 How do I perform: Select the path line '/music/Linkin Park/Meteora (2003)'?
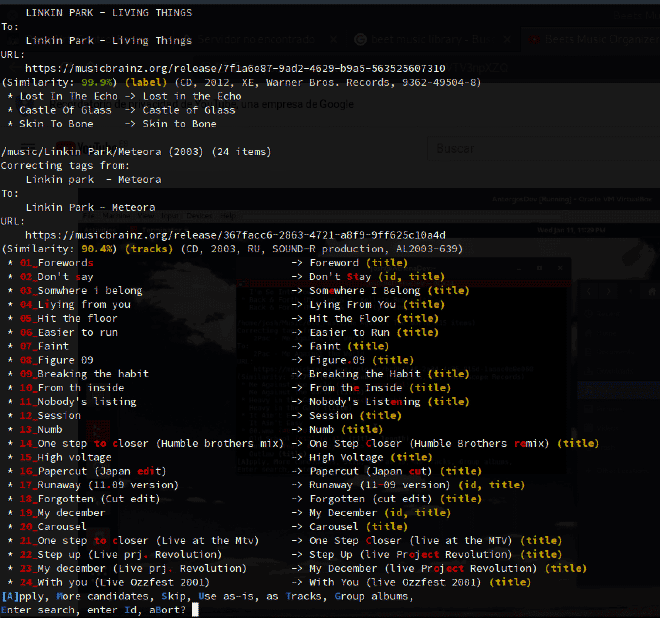click(102, 152)
